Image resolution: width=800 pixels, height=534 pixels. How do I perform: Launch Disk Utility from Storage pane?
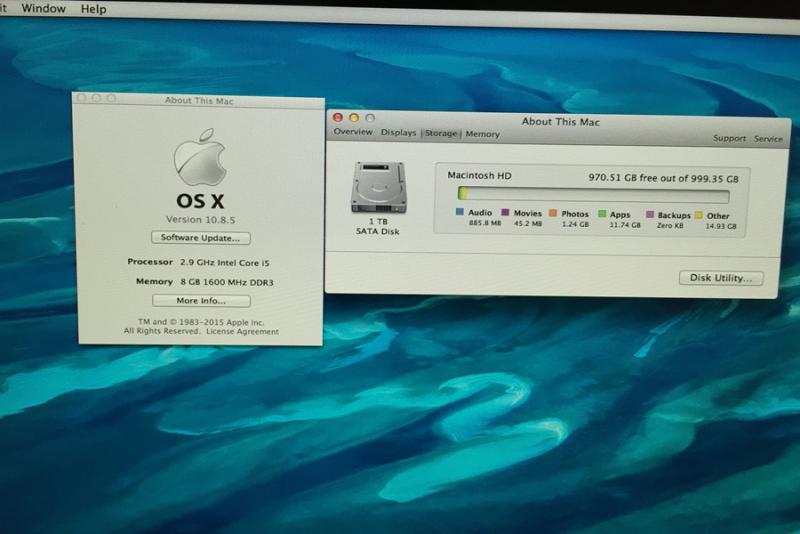pos(721,278)
